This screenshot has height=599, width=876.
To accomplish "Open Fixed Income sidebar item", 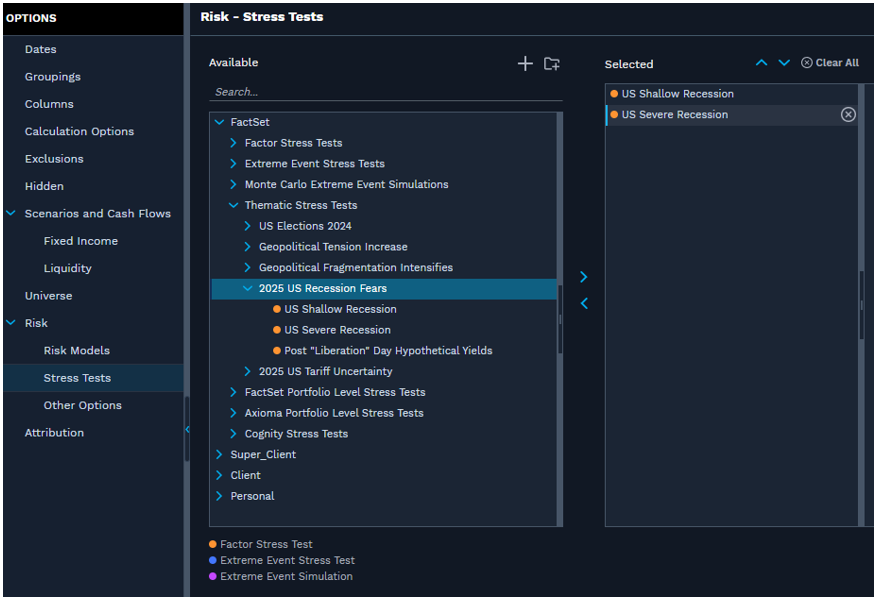I will pyautogui.click(x=80, y=241).
